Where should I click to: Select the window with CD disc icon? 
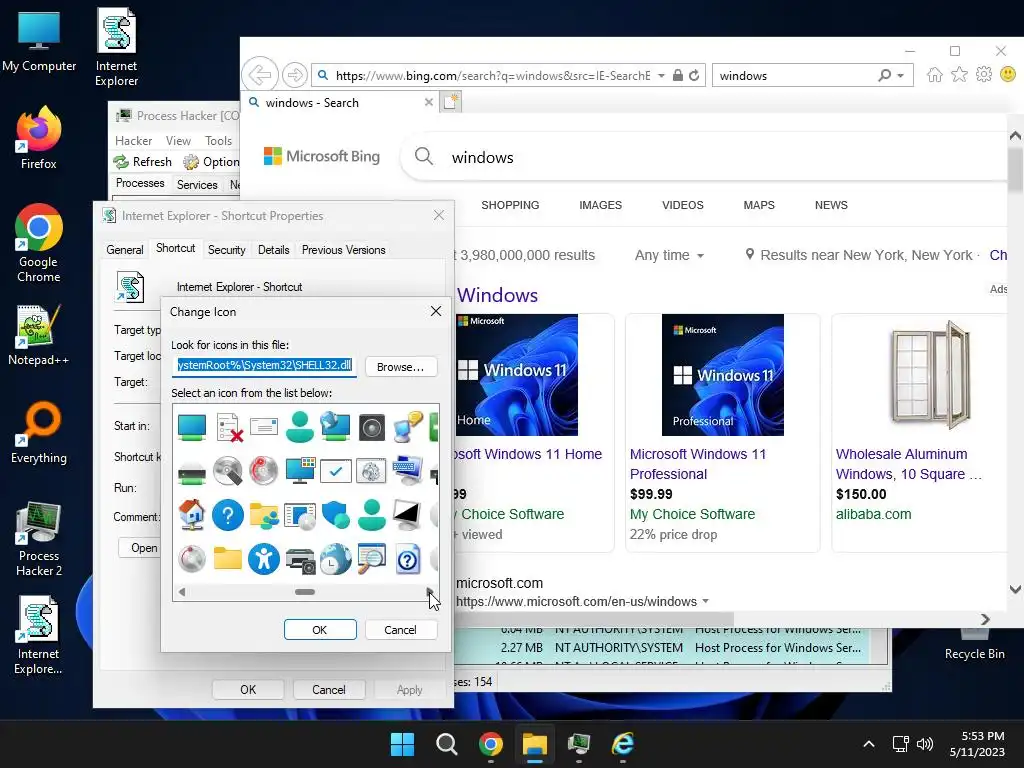pyautogui.click(x=300, y=515)
